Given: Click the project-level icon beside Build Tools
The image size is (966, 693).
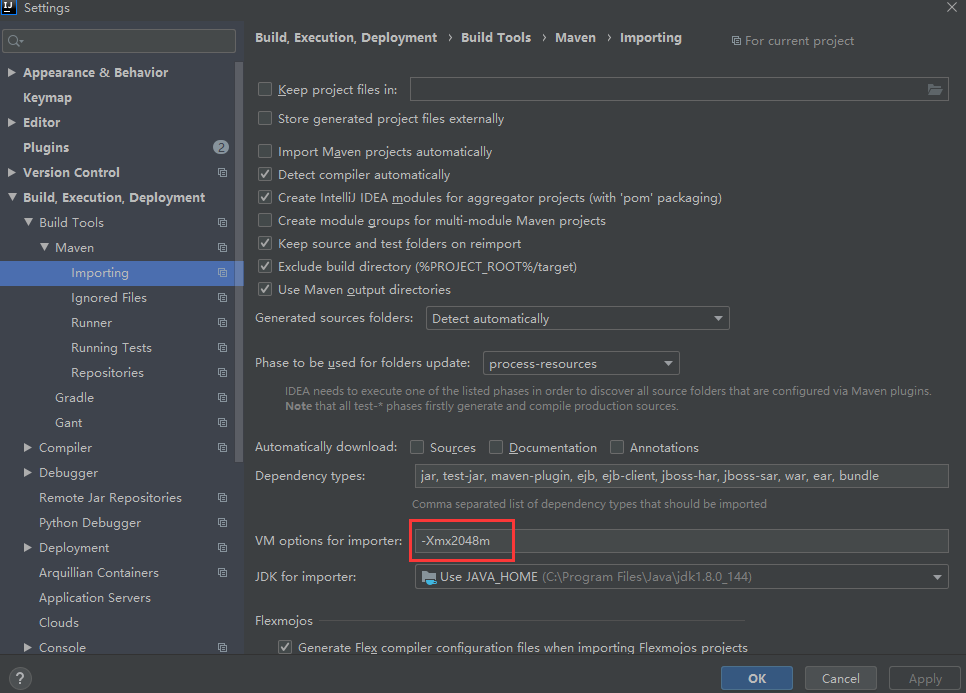Looking at the screenshot, I should point(222,222).
